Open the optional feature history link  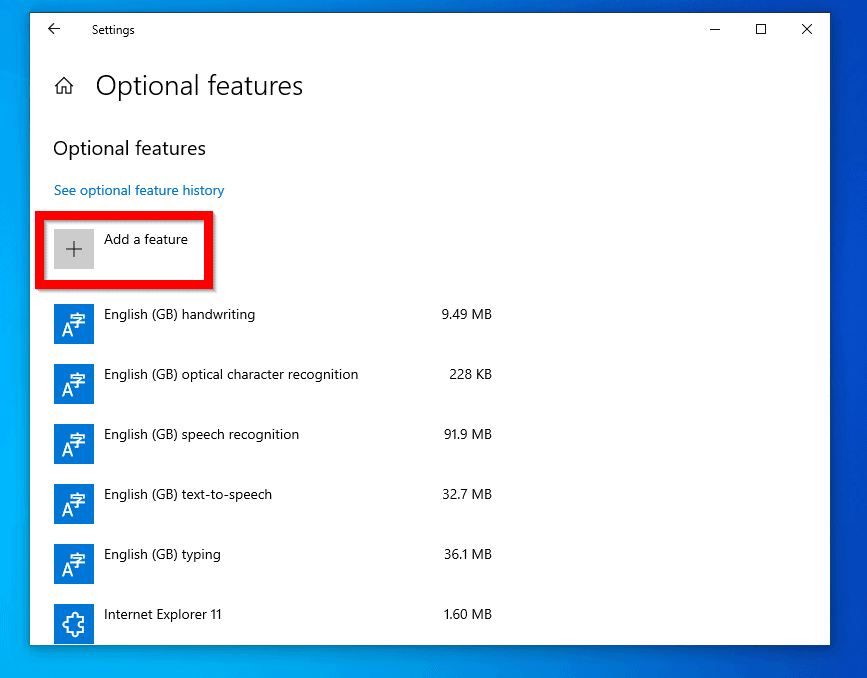(x=139, y=190)
